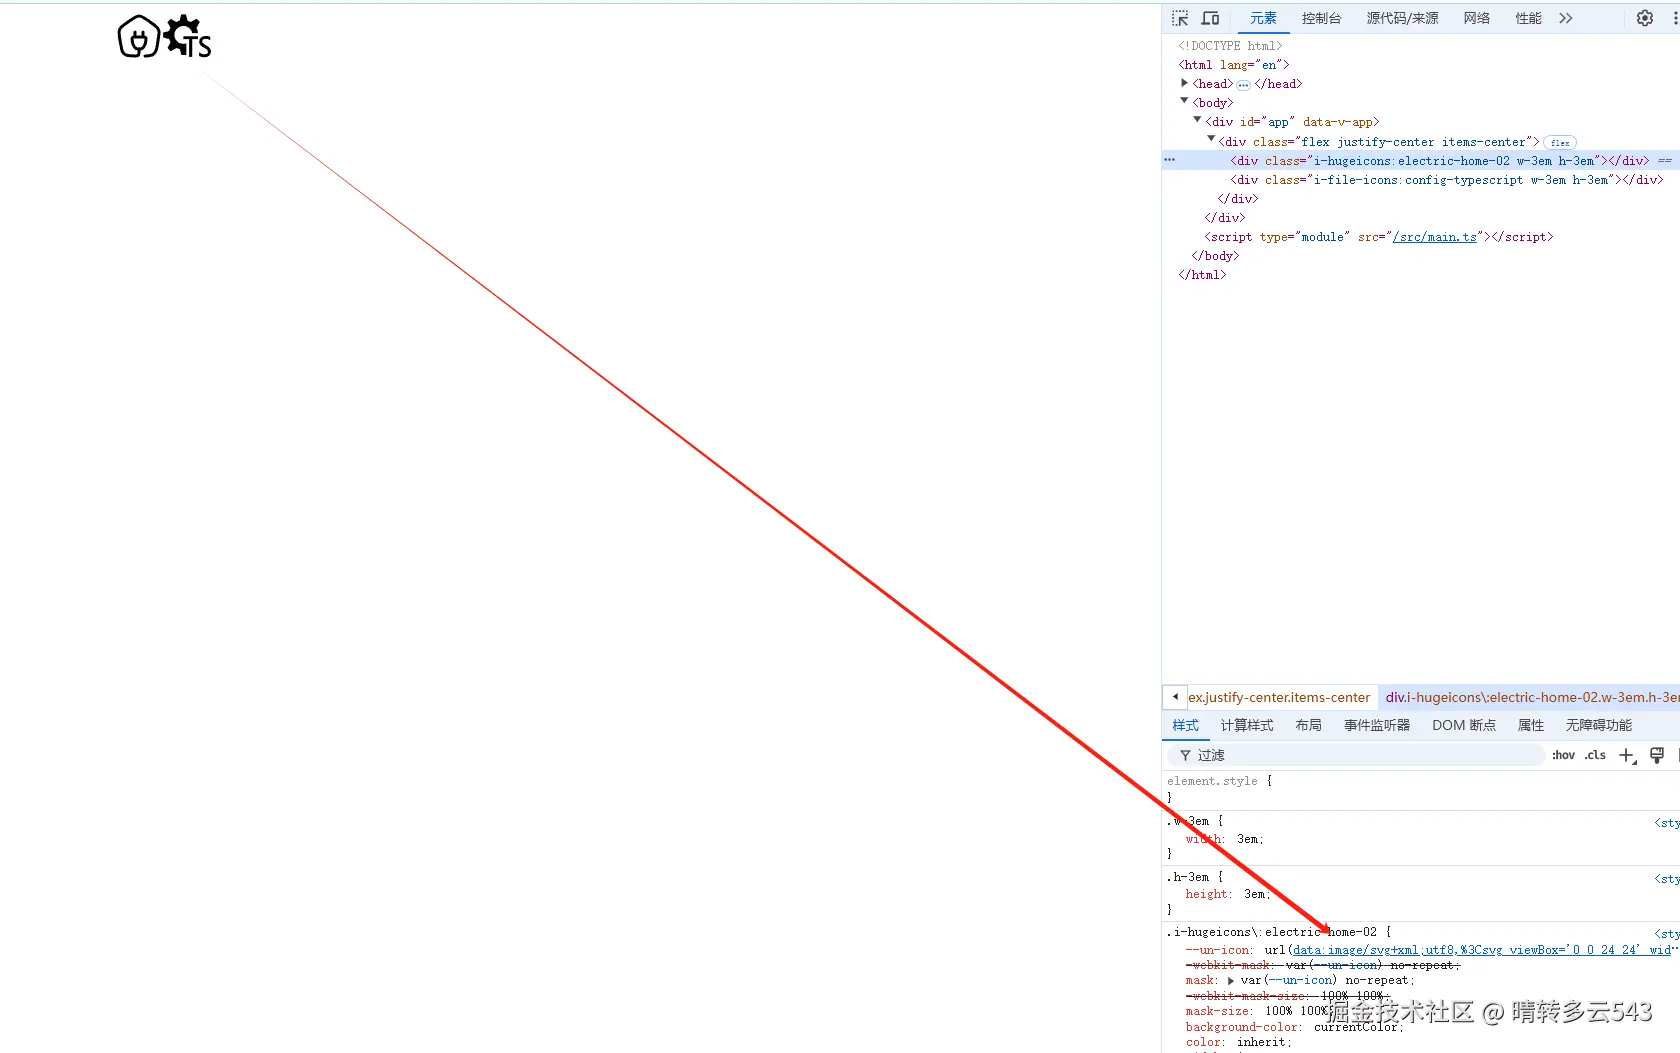Edit the color: inherit value
The height and width of the screenshot is (1053, 1680).
1261,1042
